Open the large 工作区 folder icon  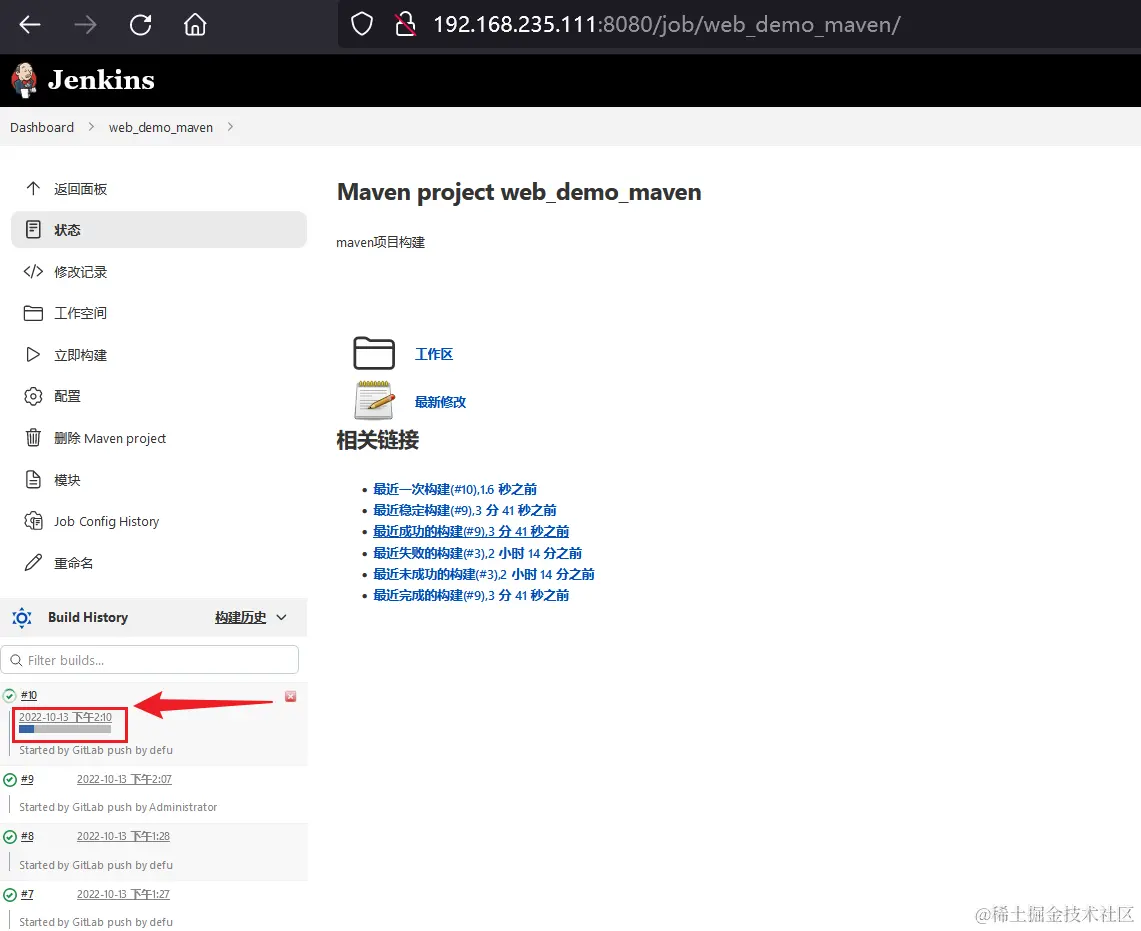click(x=374, y=354)
